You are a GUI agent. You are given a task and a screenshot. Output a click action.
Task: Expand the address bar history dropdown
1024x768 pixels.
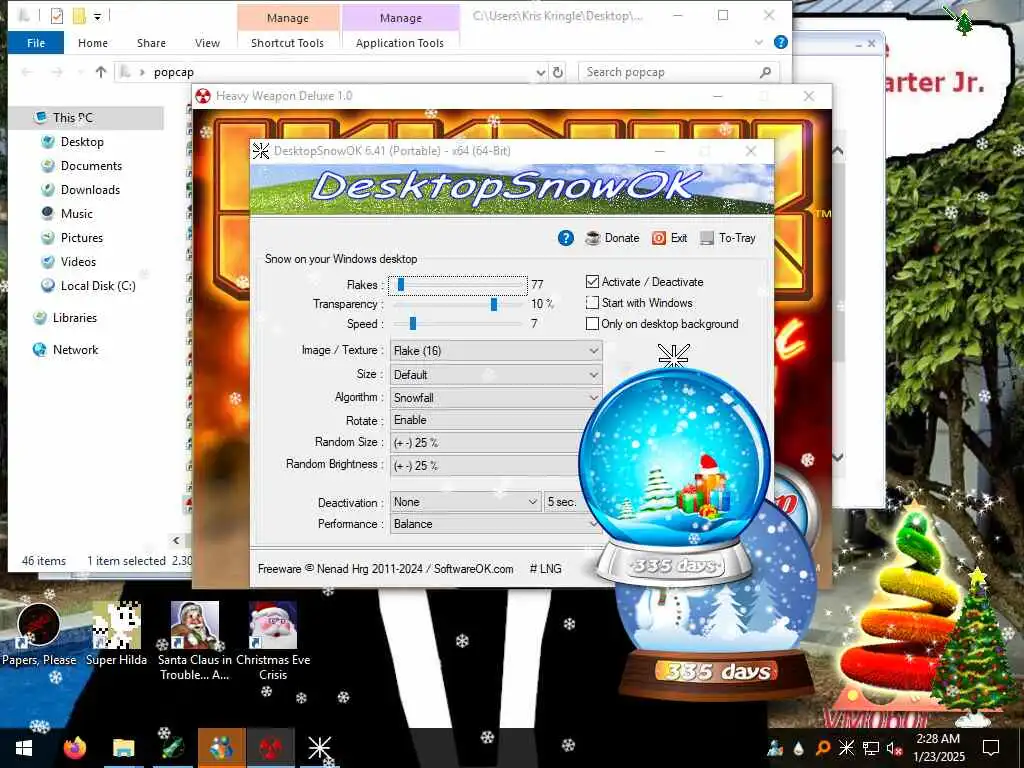click(x=541, y=72)
